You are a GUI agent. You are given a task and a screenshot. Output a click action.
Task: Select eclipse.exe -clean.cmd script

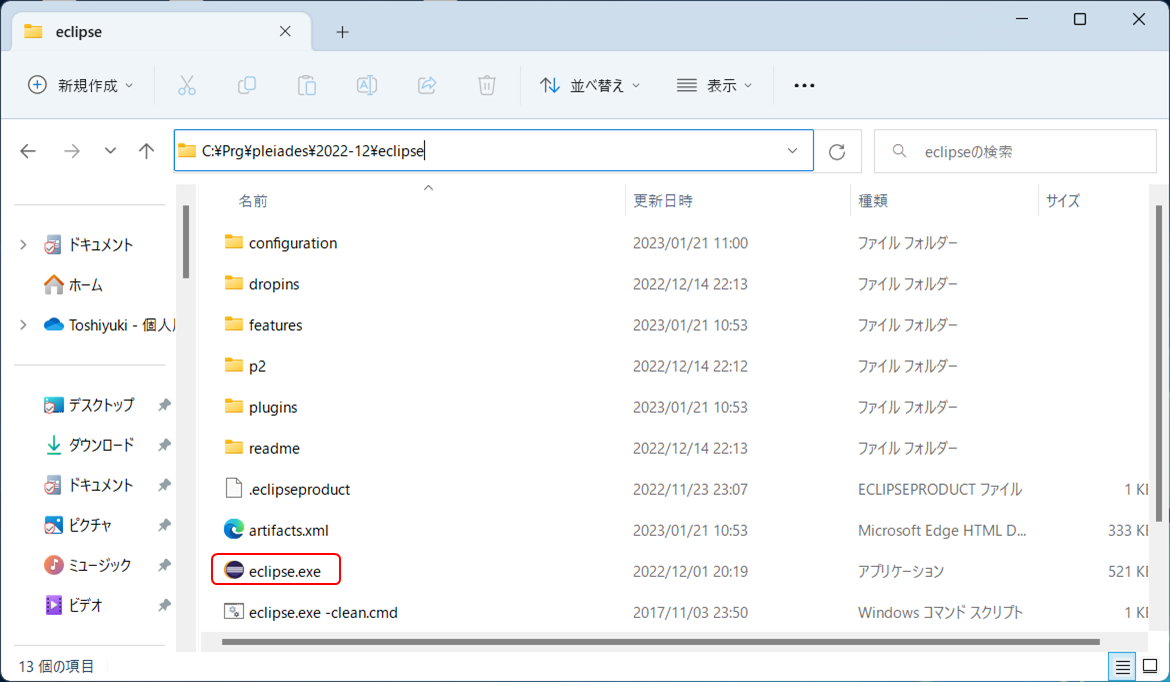pos(310,613)
